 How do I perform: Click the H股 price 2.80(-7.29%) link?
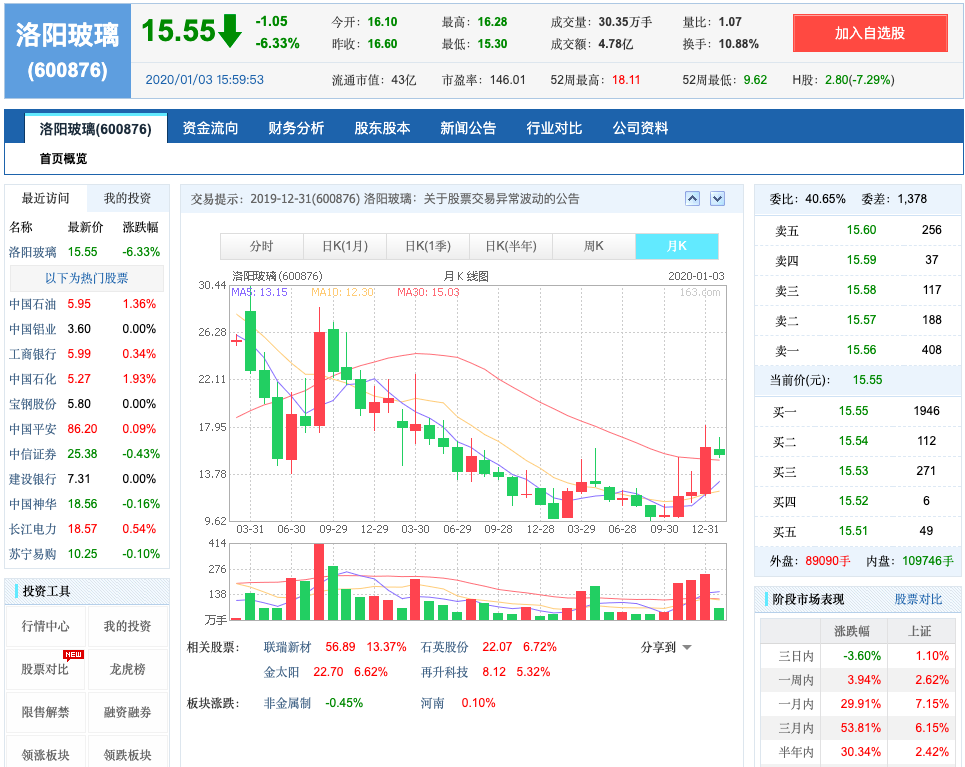point(860,80)
